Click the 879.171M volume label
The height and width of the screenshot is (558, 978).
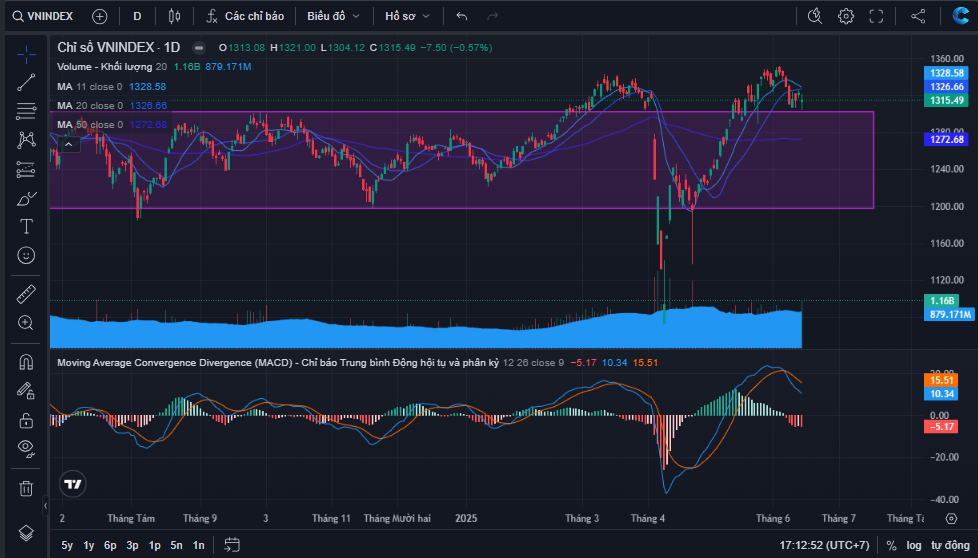tap(949, 314)
